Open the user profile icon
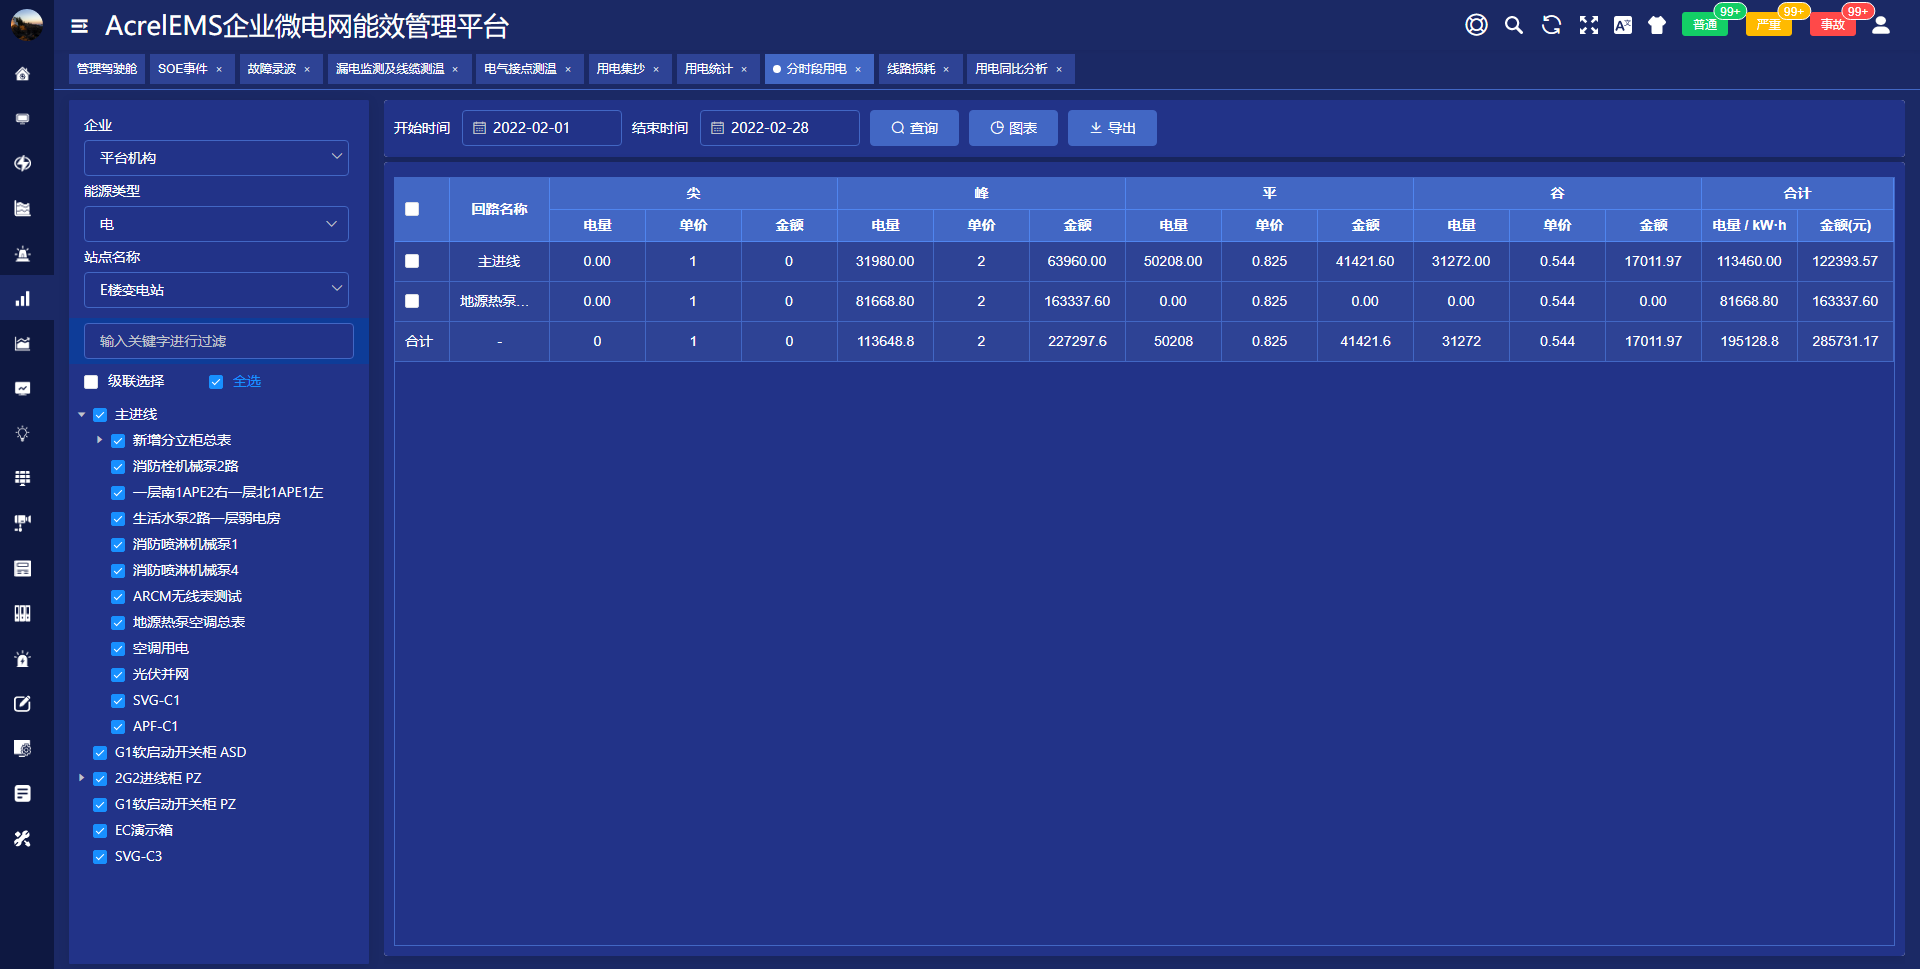1920x969 pixels. coord(1880,26)
